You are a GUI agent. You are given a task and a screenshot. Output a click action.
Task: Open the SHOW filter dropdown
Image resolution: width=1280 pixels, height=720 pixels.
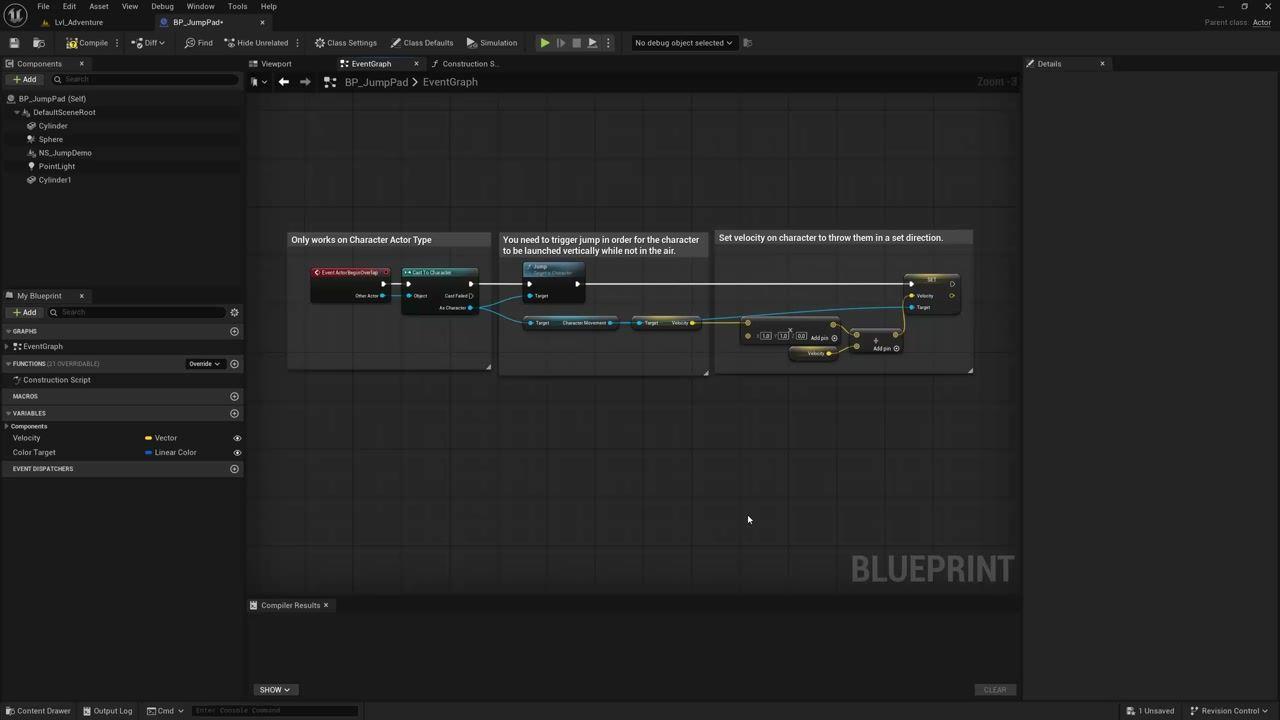tap(274, 690)
